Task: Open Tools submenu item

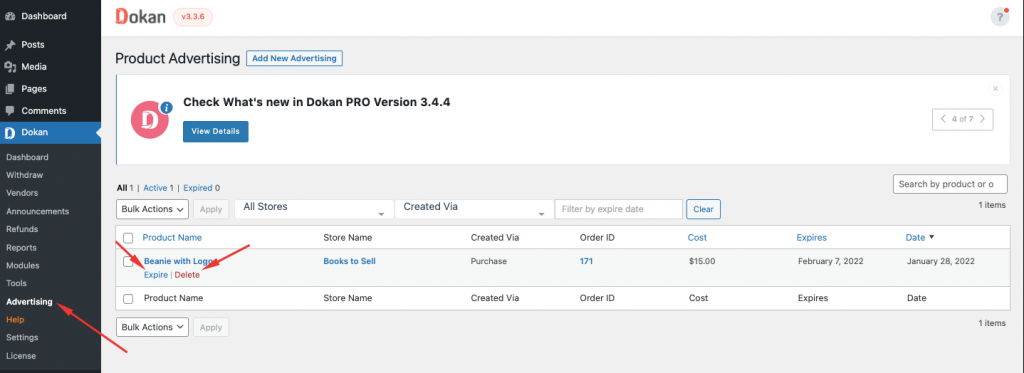Action: click(16, 284)
